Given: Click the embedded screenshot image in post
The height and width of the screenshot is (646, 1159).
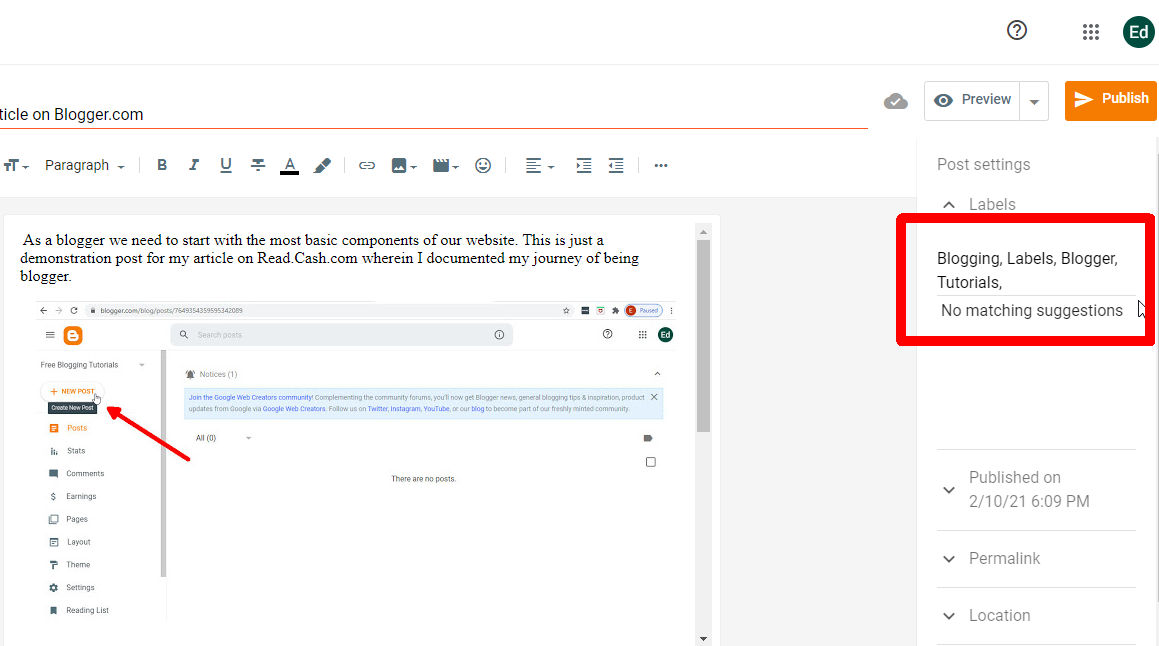Looking at the screenshot, I should 356,460.
